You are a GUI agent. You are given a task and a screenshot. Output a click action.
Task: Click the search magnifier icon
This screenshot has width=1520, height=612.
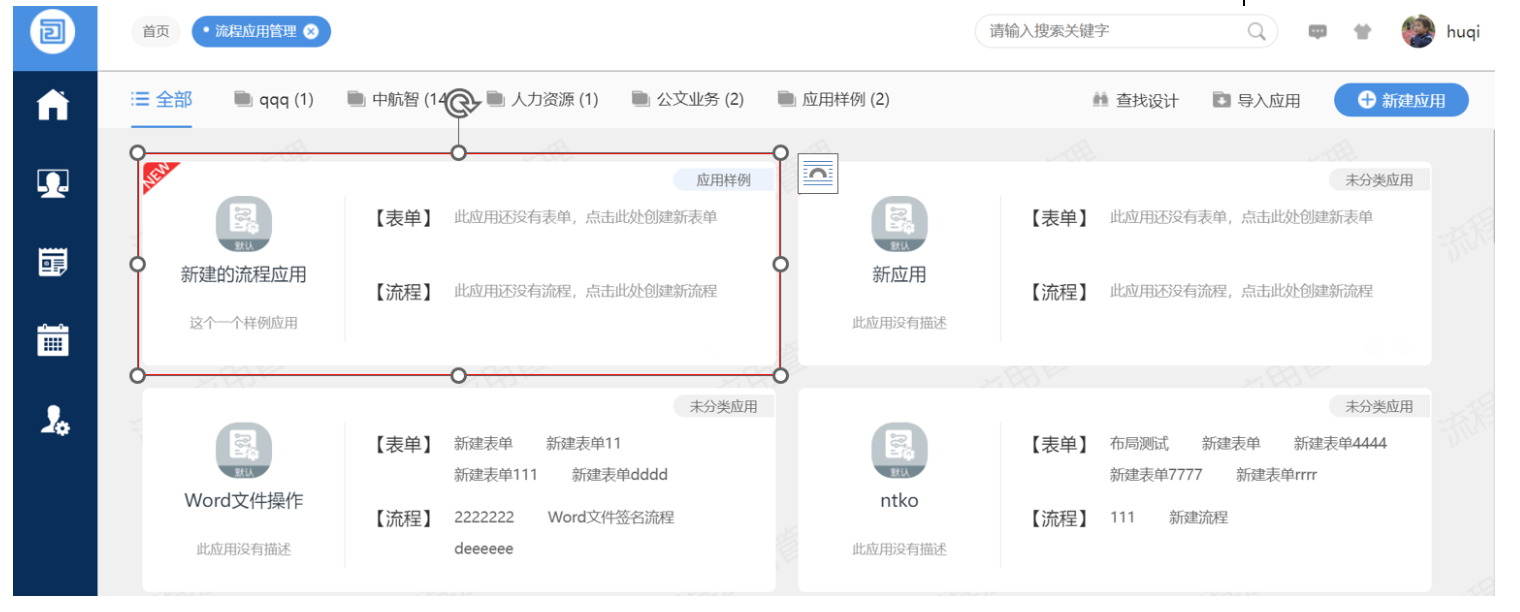1257,31
